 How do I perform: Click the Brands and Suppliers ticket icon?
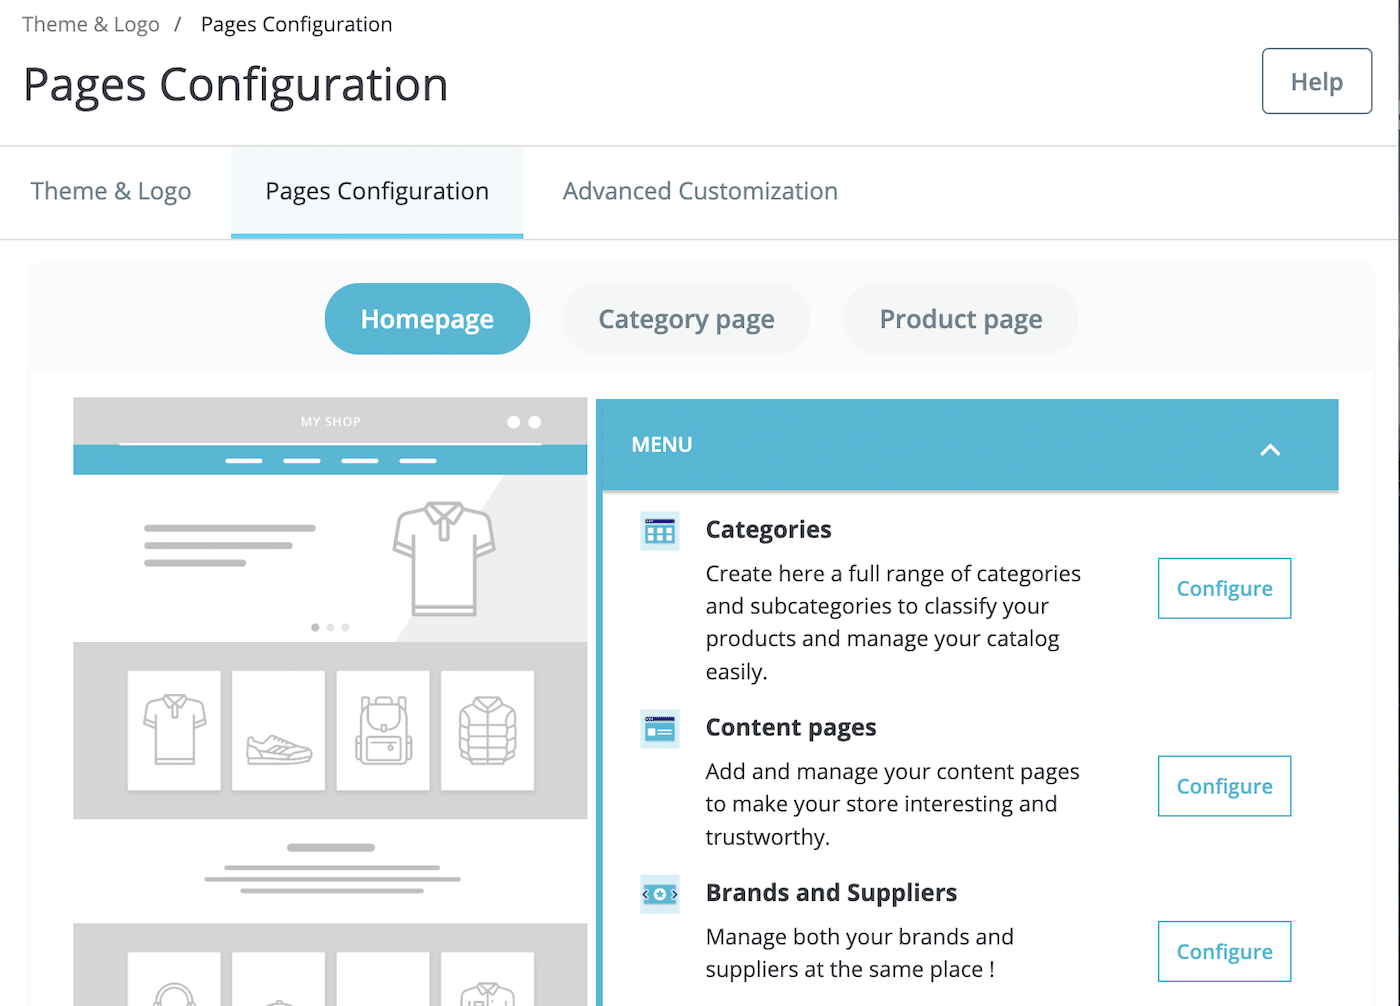click(x=659, y=893)
